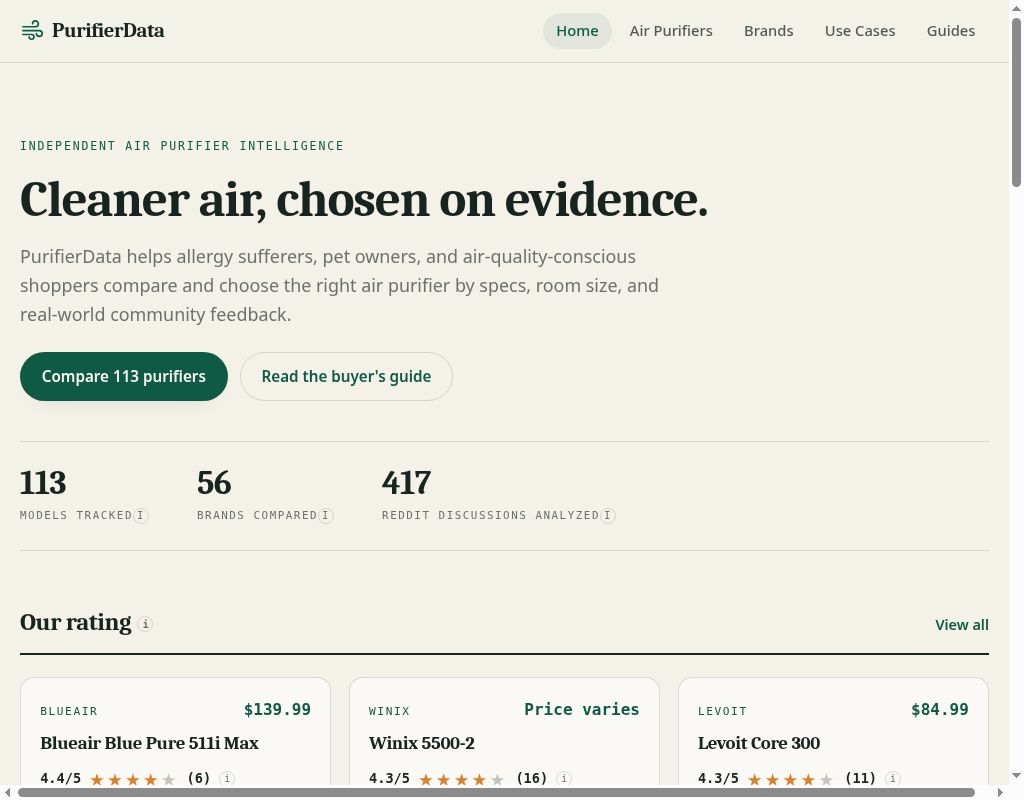
Task: Open the Brands nav item
Action: click(769, 31)
